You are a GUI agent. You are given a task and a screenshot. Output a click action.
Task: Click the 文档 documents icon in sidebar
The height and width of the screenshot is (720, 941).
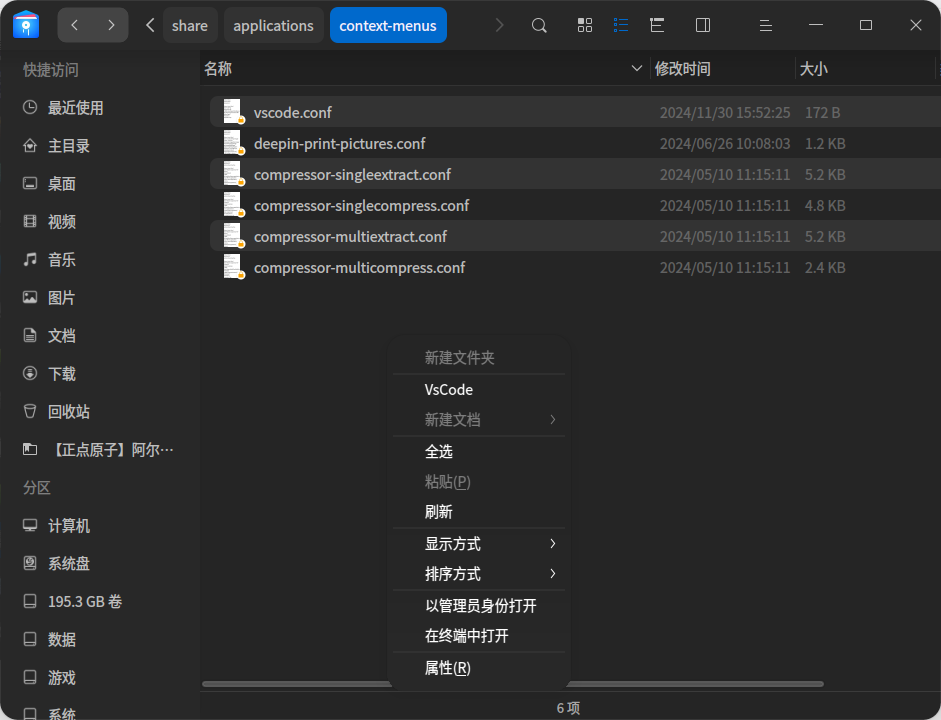point(29,335)
